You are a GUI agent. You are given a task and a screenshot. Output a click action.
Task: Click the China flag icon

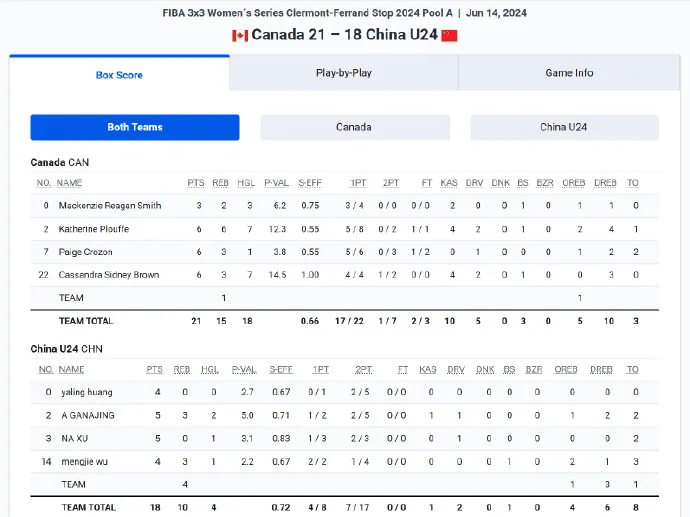(449, 35)
